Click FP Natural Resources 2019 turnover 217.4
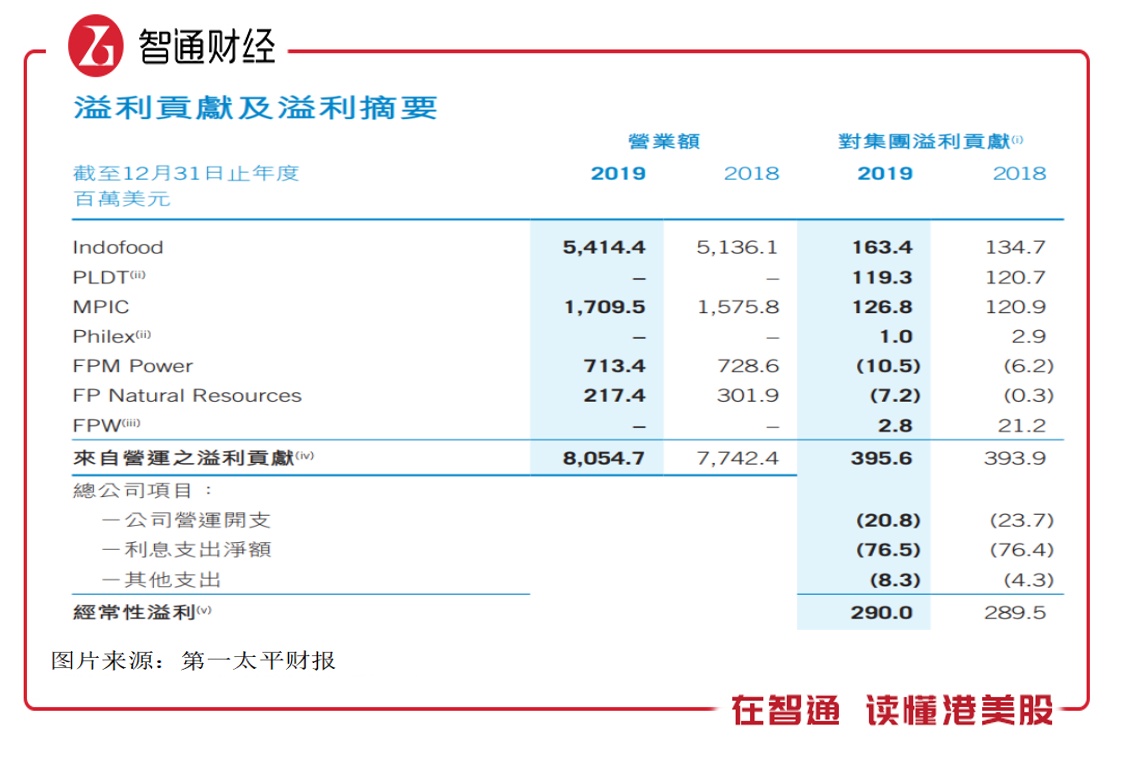Screen dimensions: 1122x761 pyautogui.click(x=615, y=396)
